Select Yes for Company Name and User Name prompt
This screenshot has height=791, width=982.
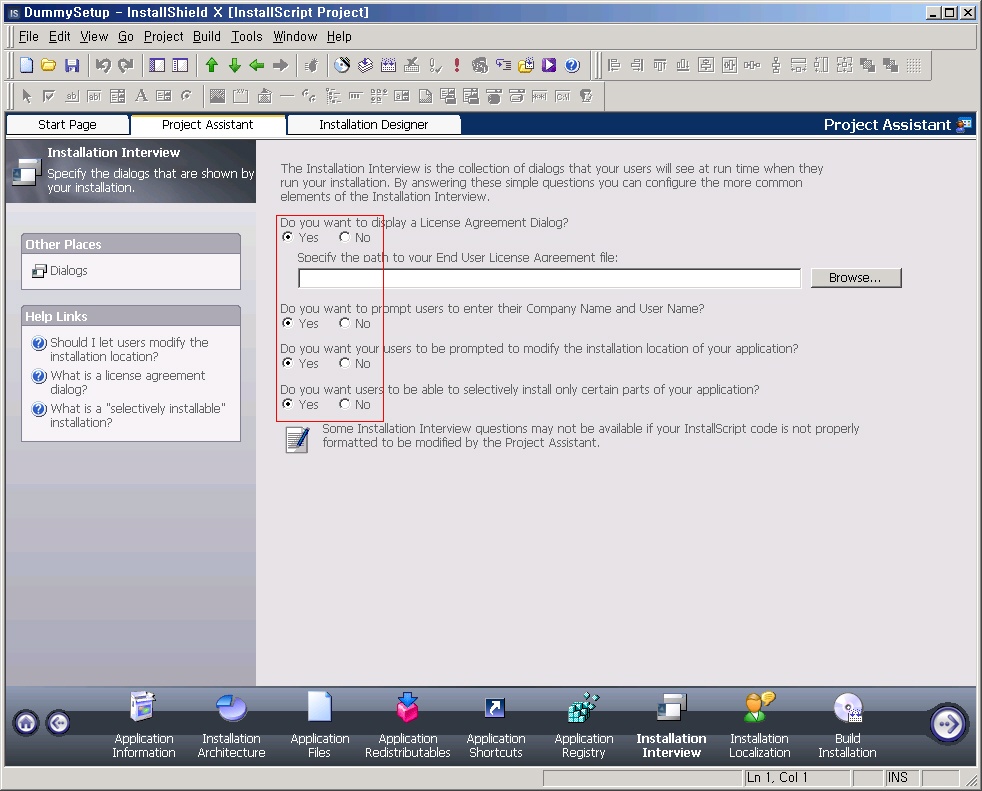pyautogui.click(x=287, y=323)
